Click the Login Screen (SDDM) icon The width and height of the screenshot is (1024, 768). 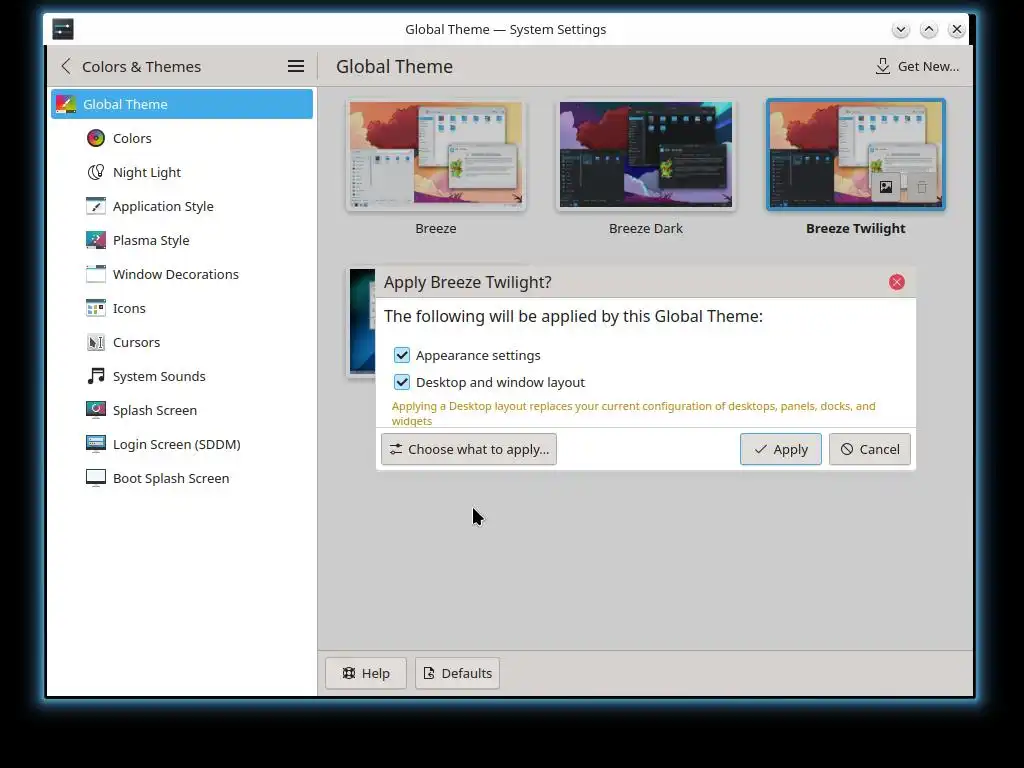[x=96, y=443]
